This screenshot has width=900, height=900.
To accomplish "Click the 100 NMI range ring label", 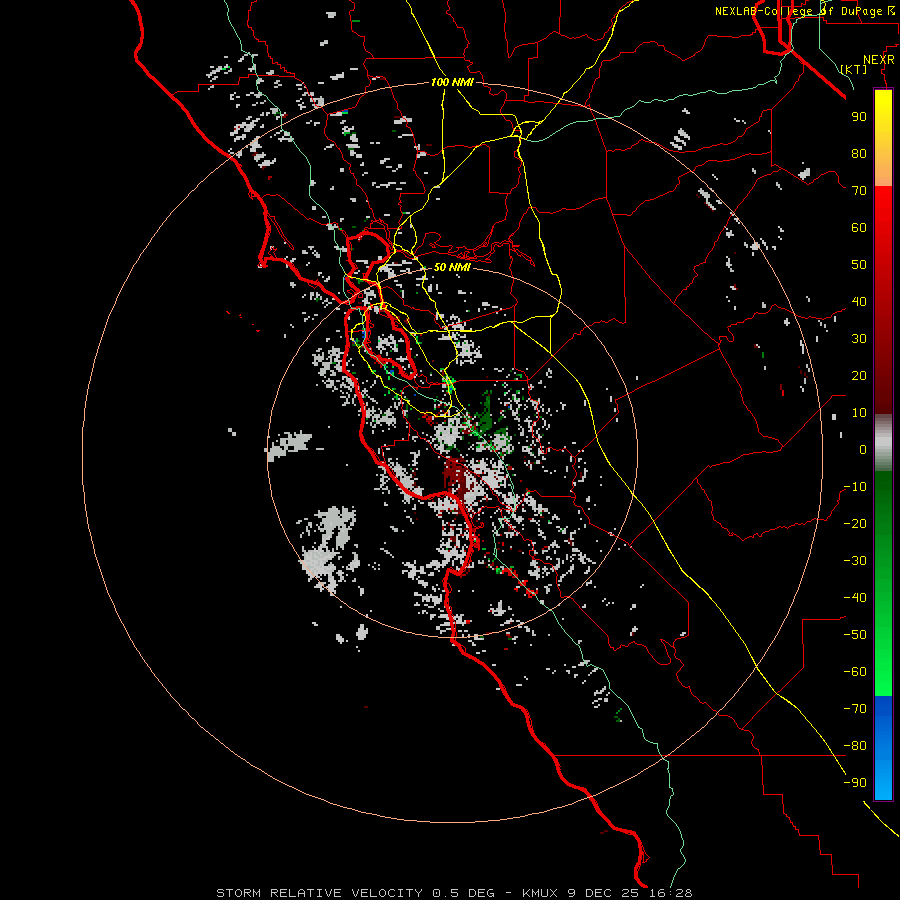I will [x=452, y=82].
